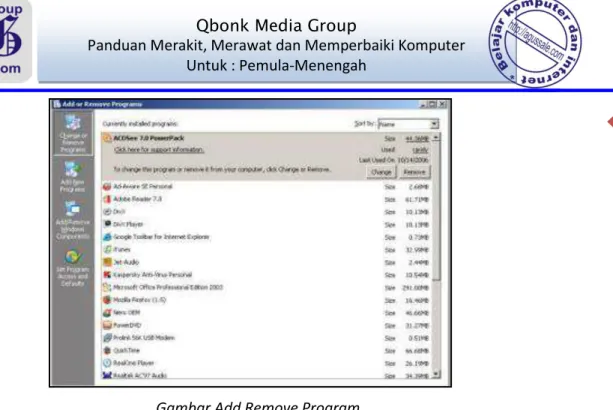Open Add New Programs sidebar icon
This screenshot has height=410, width=613.
pyautogui.click(x=72, y=177)
